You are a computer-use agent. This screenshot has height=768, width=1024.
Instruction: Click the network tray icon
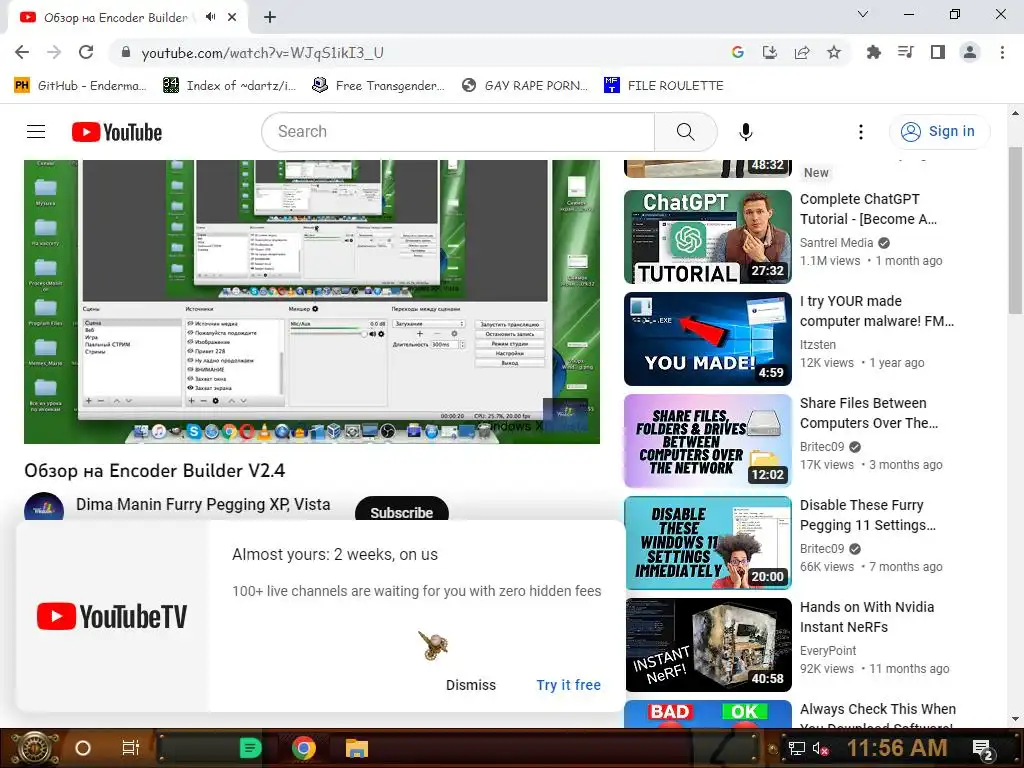(796, 748)
